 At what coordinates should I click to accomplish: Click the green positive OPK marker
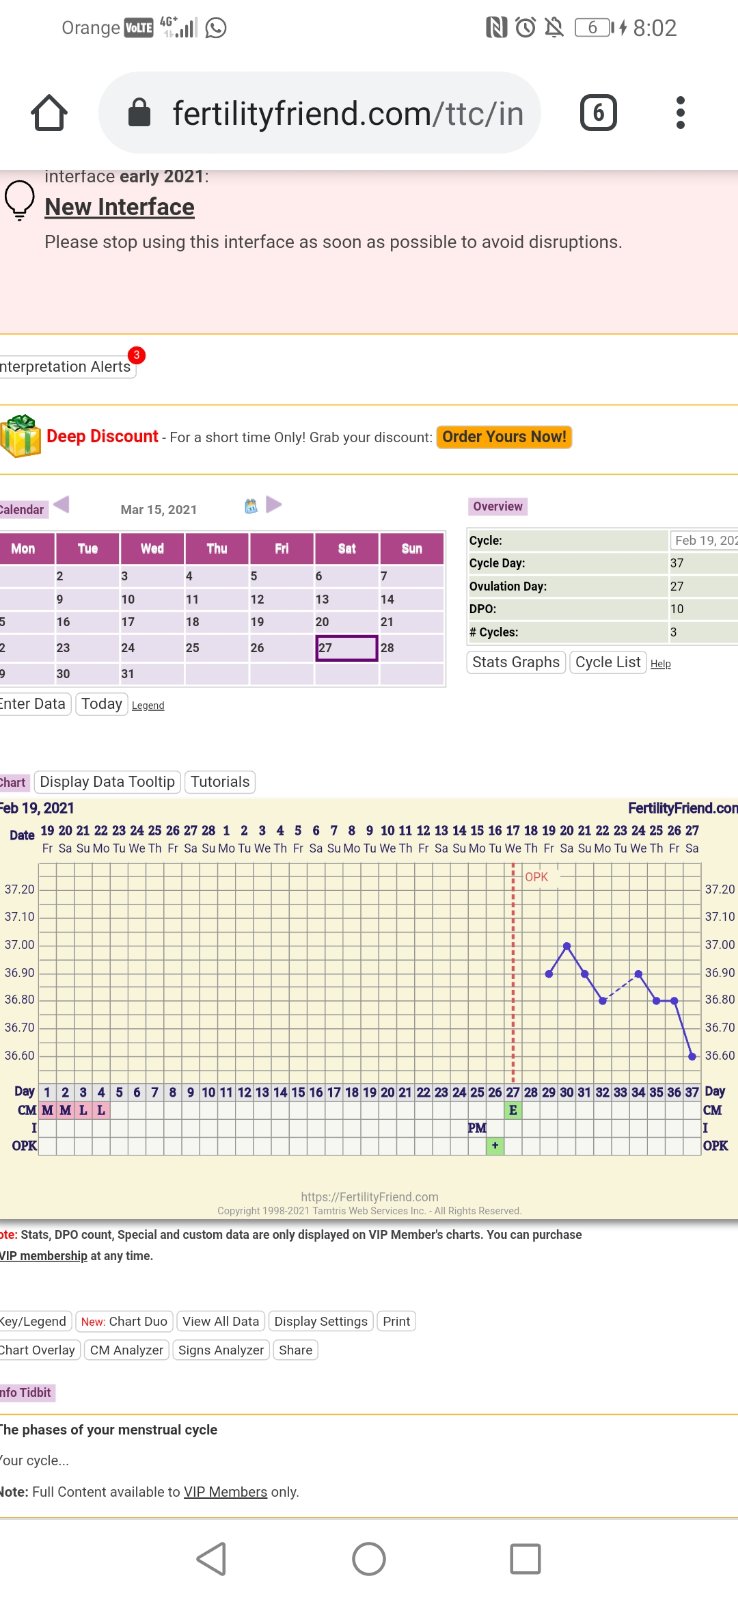pos(495,1146)
